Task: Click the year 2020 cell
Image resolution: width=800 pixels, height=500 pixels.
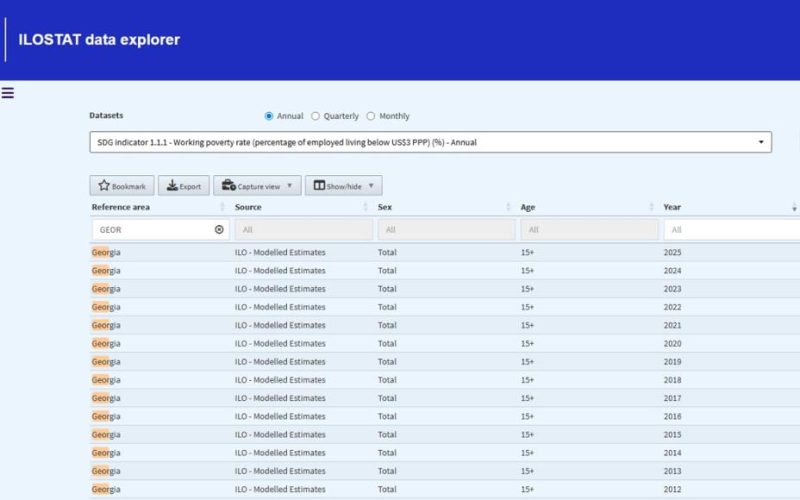Action: [x=672, y=343]
